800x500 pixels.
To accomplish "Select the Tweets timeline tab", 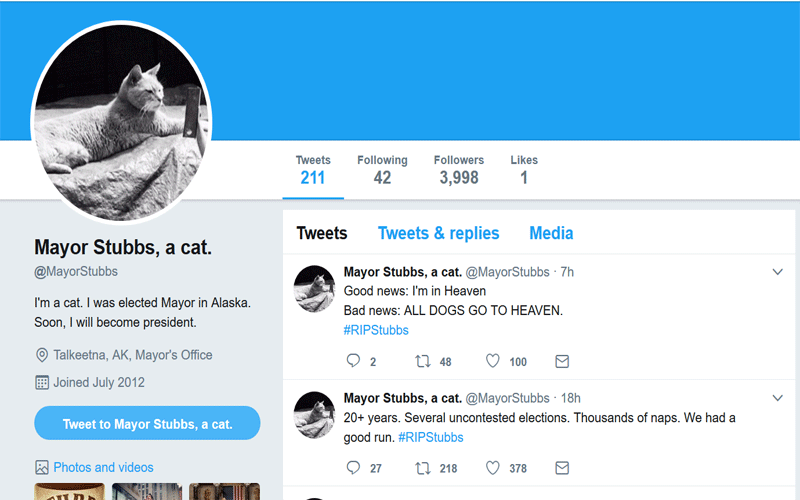I will [x=322, y=233].
